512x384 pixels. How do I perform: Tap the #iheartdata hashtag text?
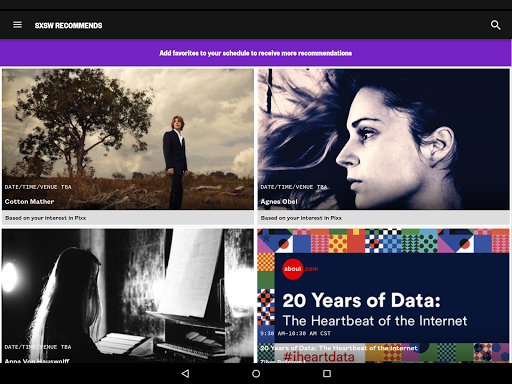tap(319, 357)
